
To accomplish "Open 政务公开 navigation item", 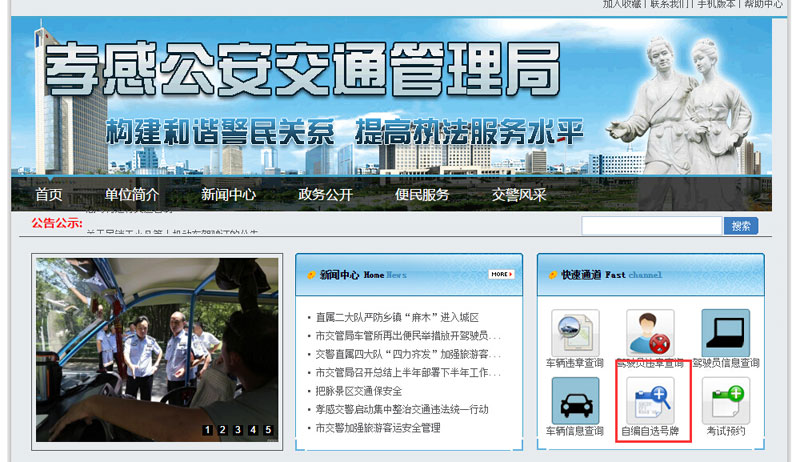I will [x=325, y=194].
